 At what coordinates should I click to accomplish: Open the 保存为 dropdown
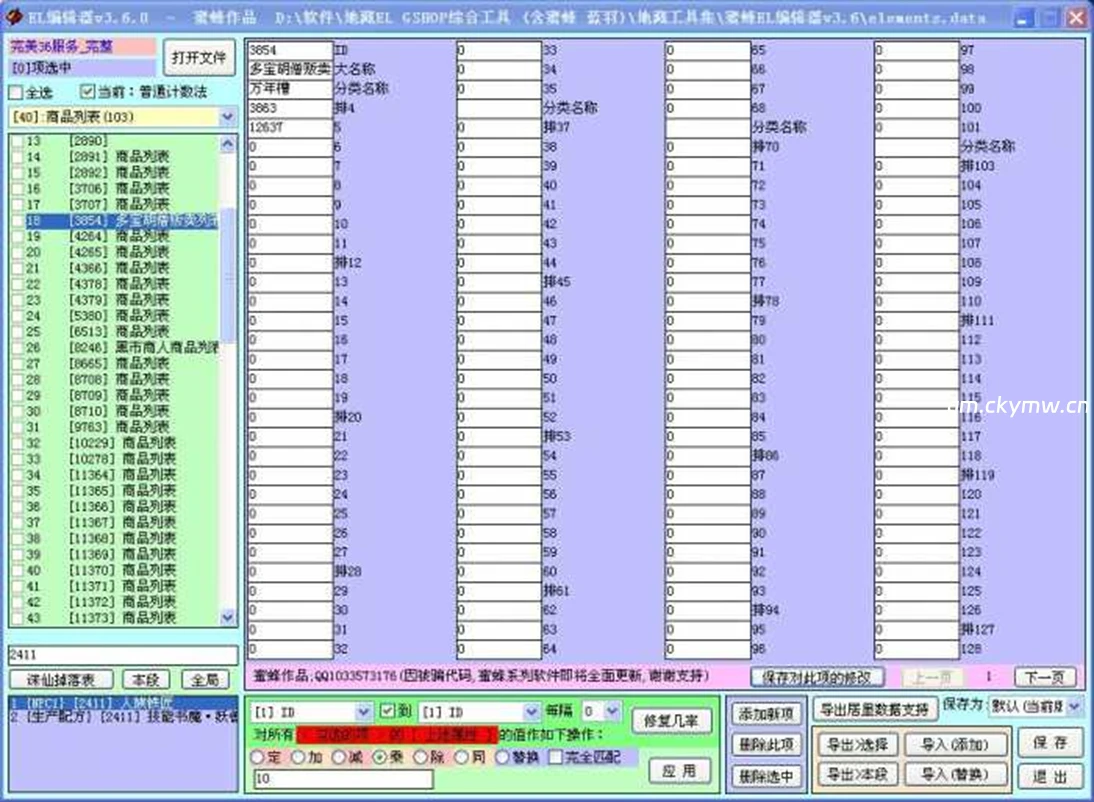(x=1074, y=707)
